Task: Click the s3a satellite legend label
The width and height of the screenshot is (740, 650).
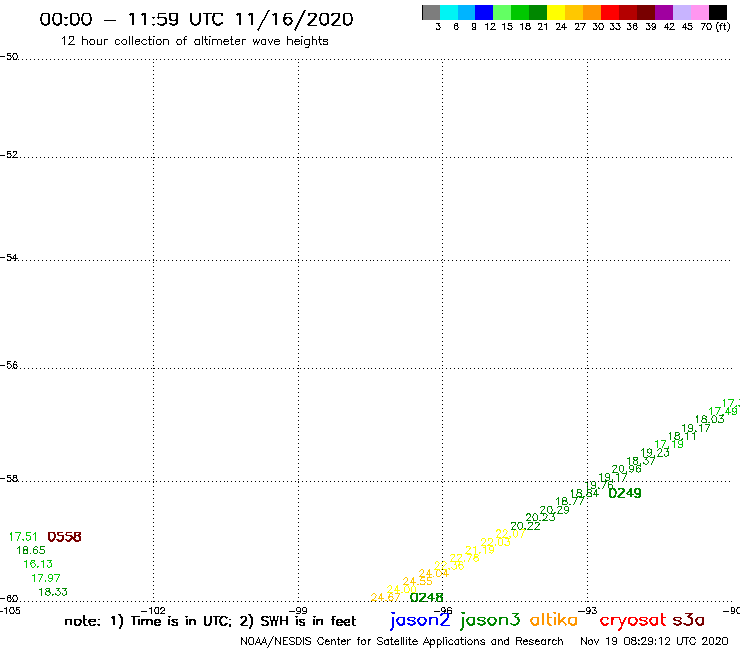Action: (688, 620)
